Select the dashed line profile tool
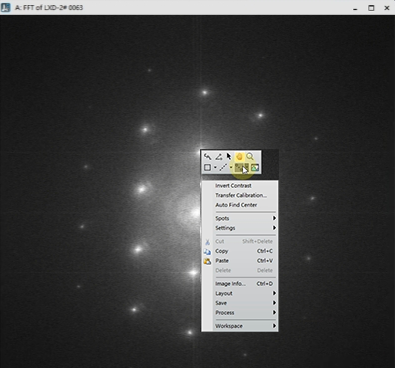This screenshot has width=395, height=368. click(x=223, y=167)
